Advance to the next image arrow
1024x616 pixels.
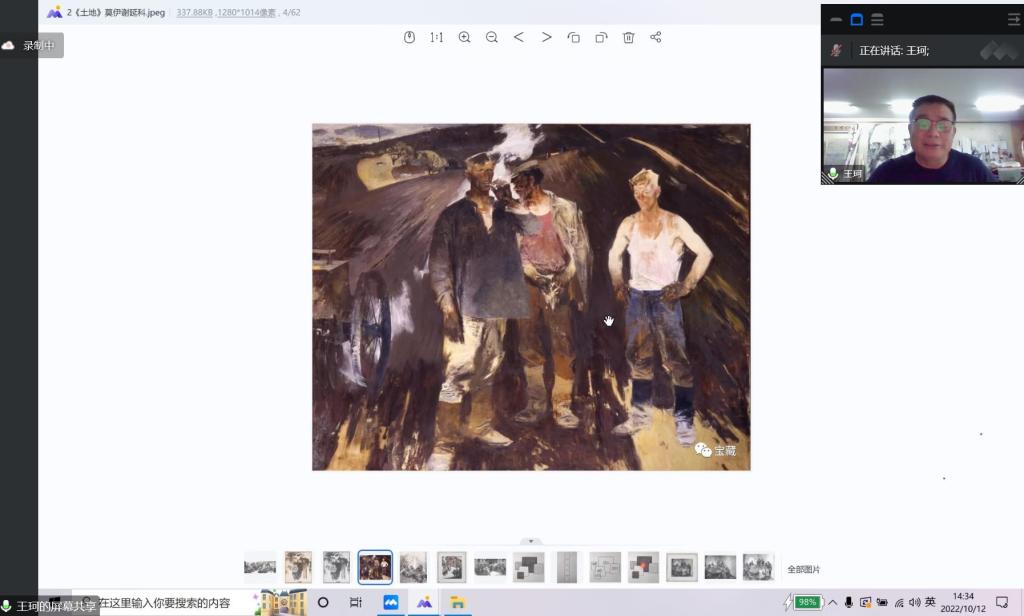pos(546,37)
